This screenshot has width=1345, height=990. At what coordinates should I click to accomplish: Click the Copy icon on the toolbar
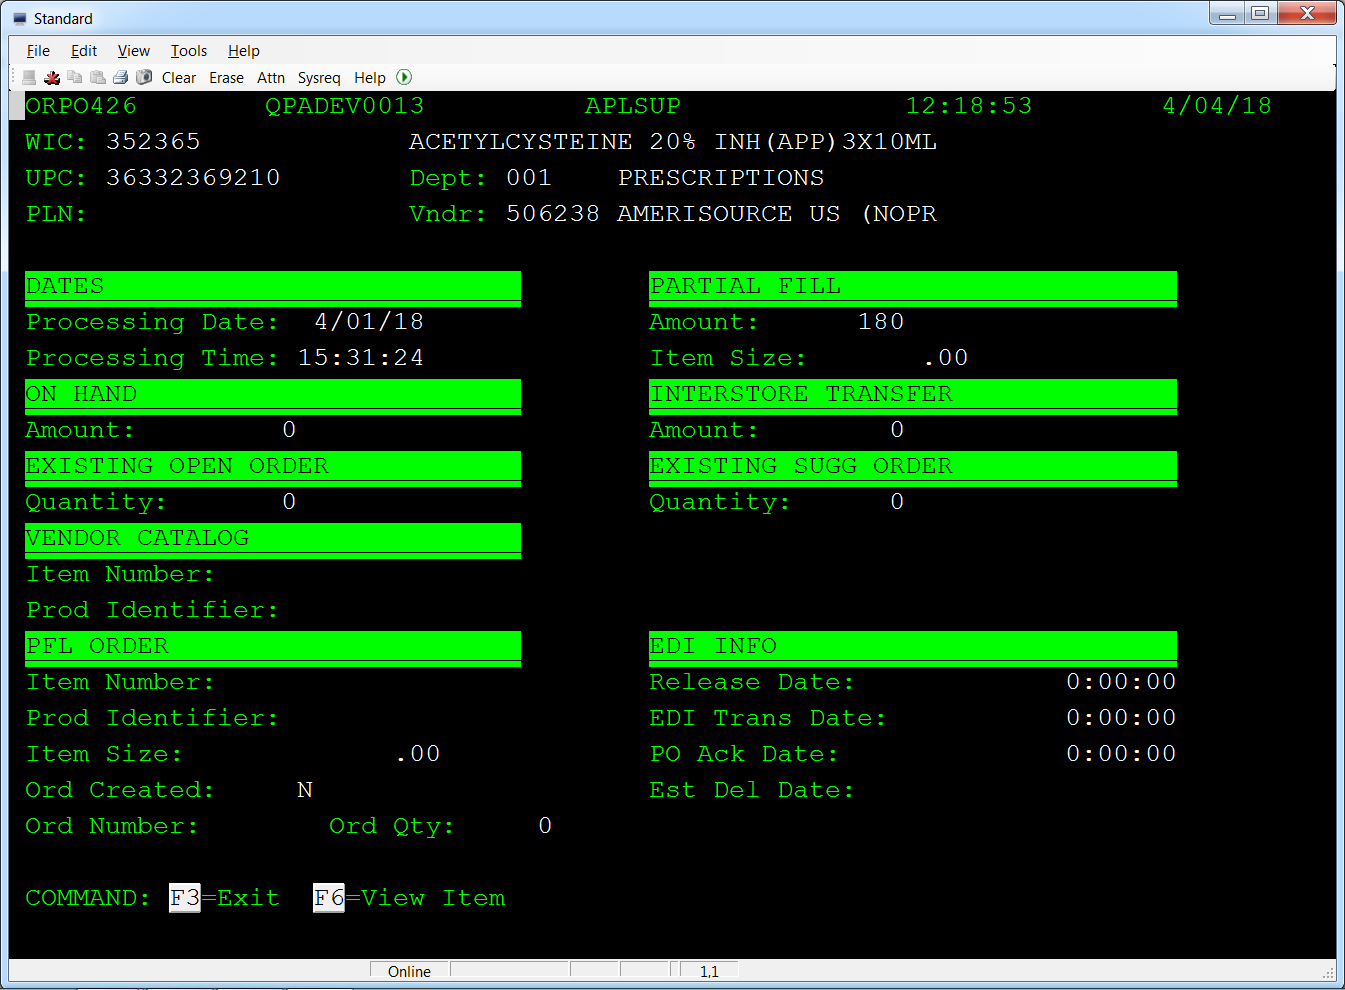click(74, 77)
